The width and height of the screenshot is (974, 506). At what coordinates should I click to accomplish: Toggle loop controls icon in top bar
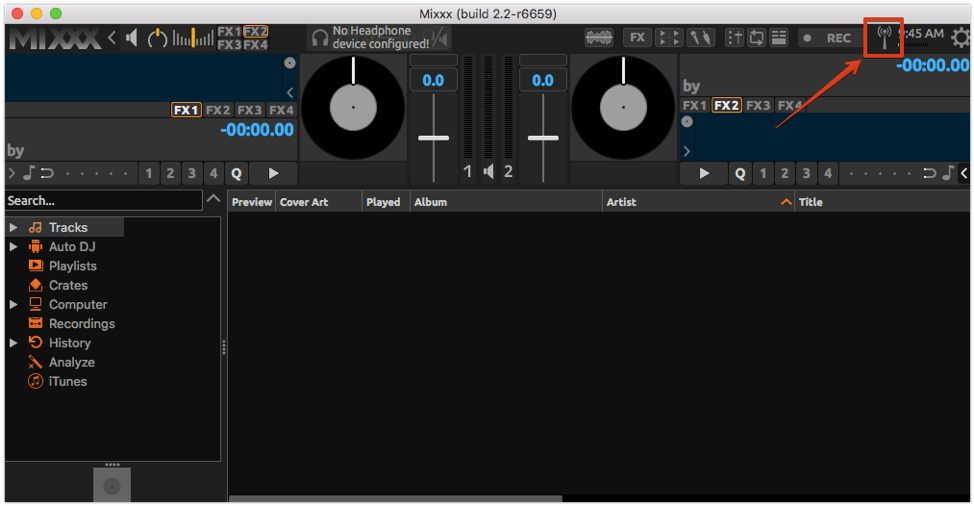pos(757,38)
